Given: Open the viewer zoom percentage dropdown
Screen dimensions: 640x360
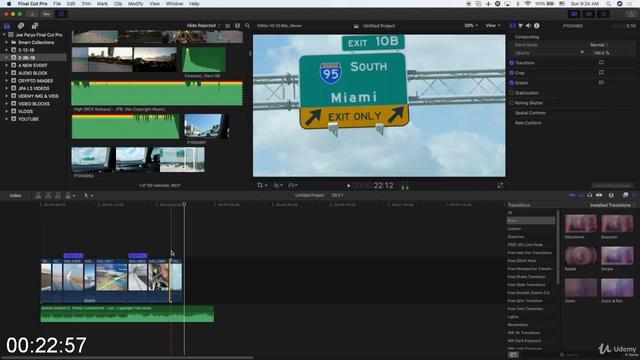Looking at the screenshot, I should 471,26.
